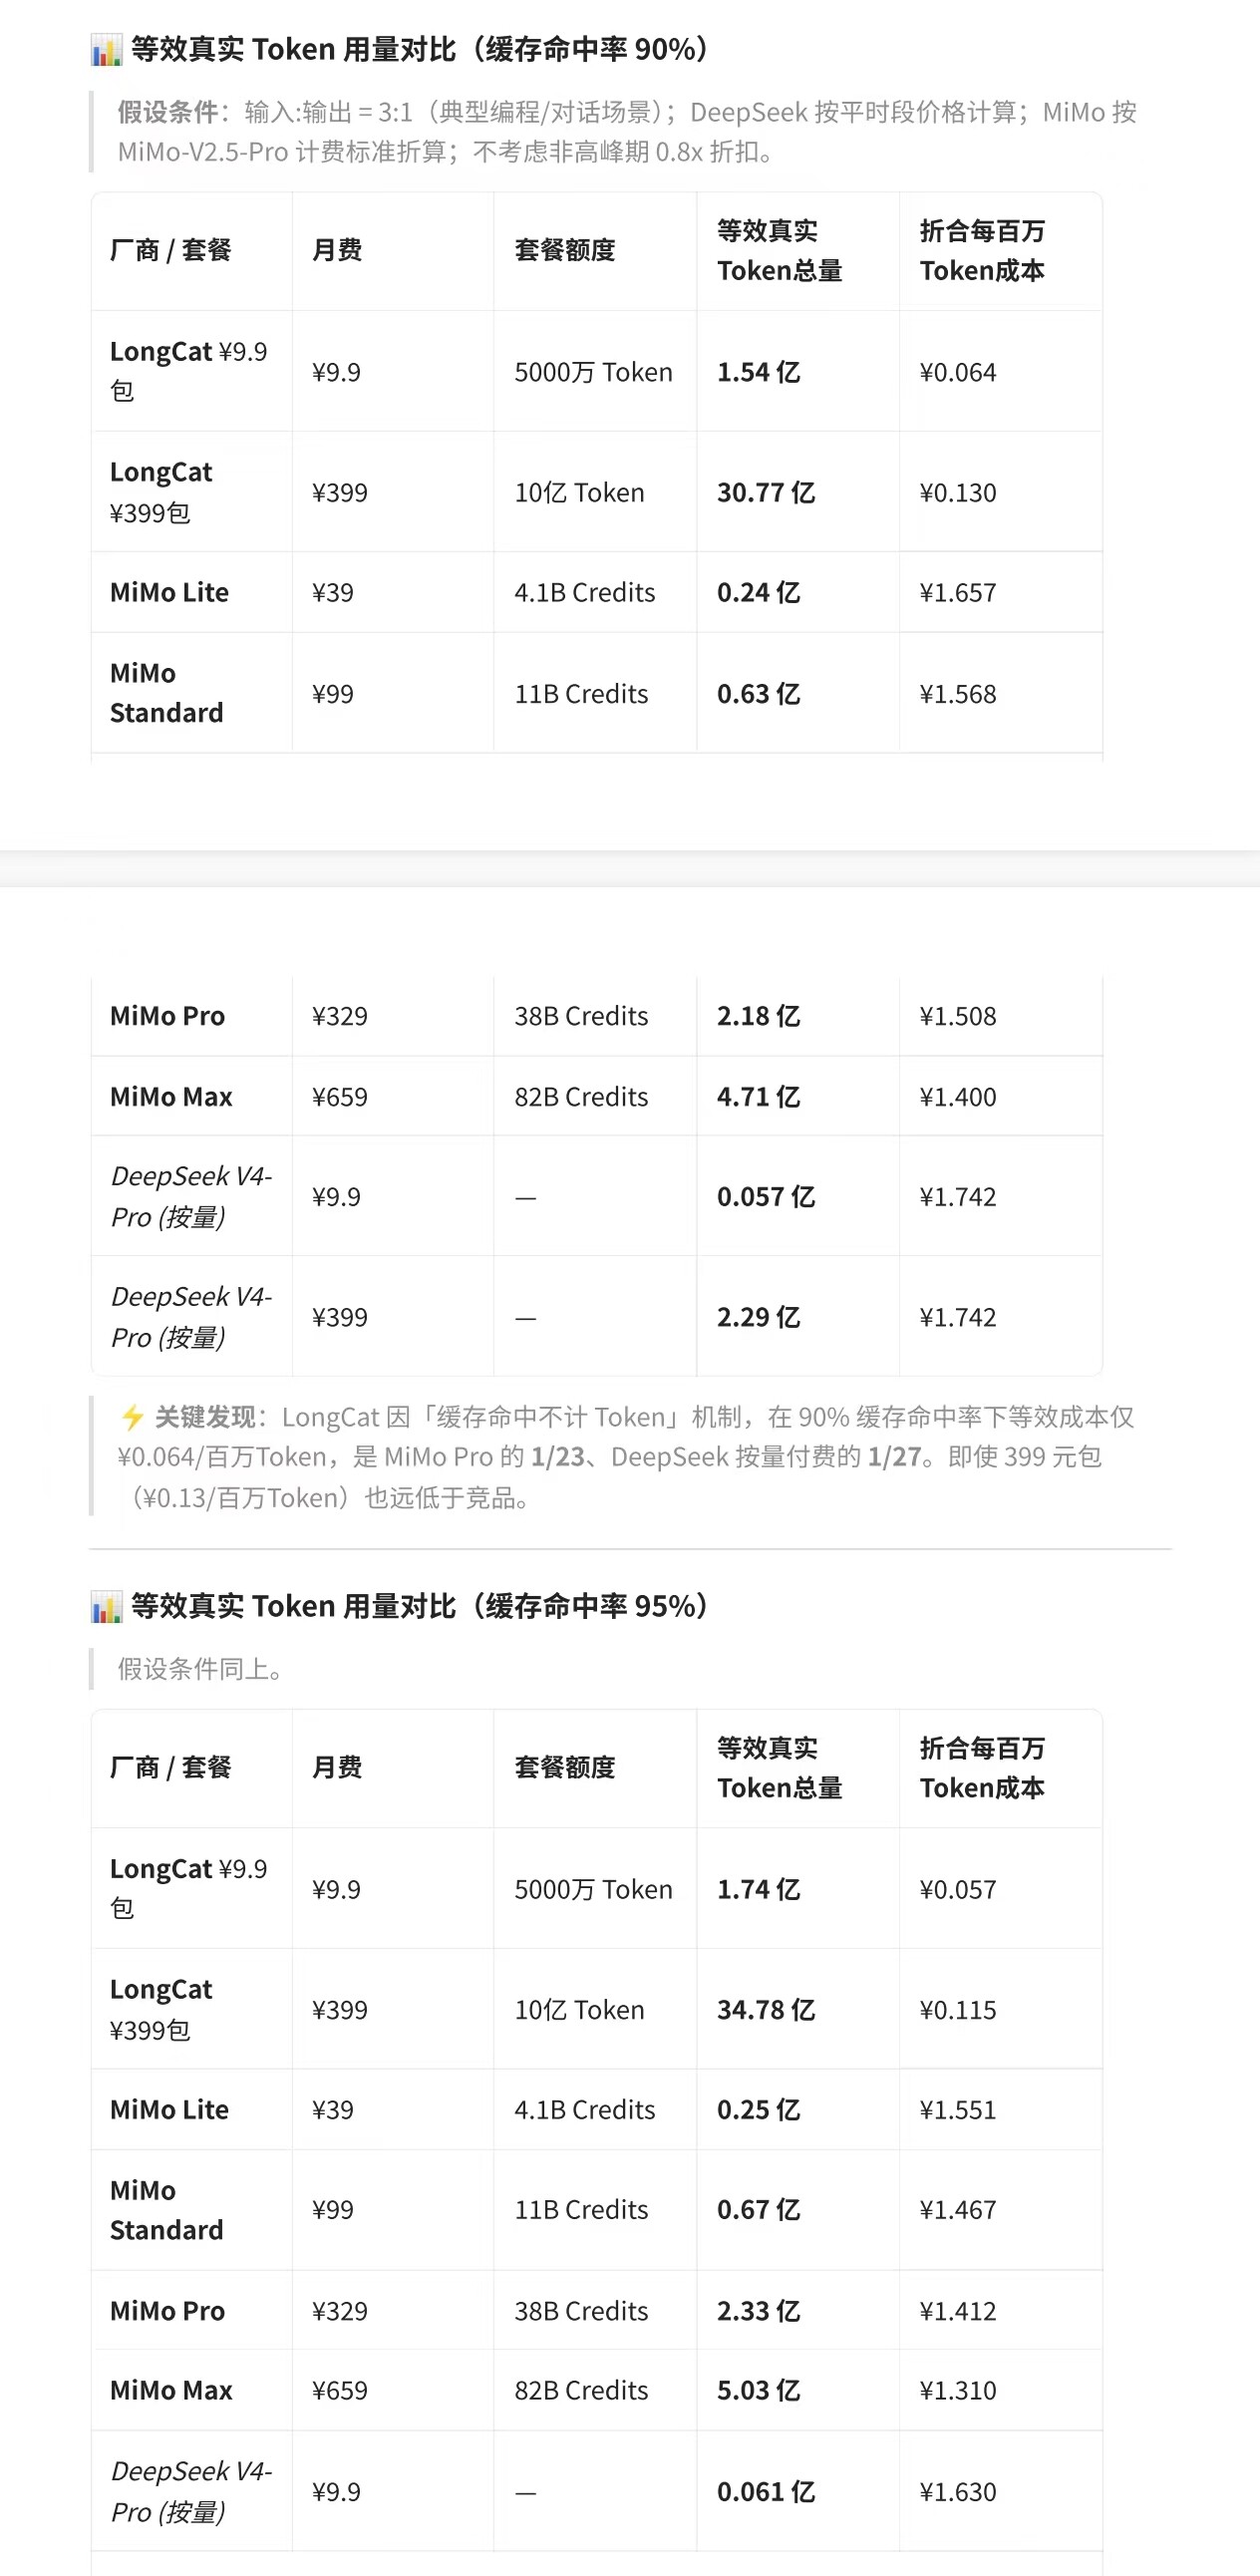Select the 34.78 亿 cell in the 95% table
This screenshot has width=1260, height=2576.
pos(766,2010)
